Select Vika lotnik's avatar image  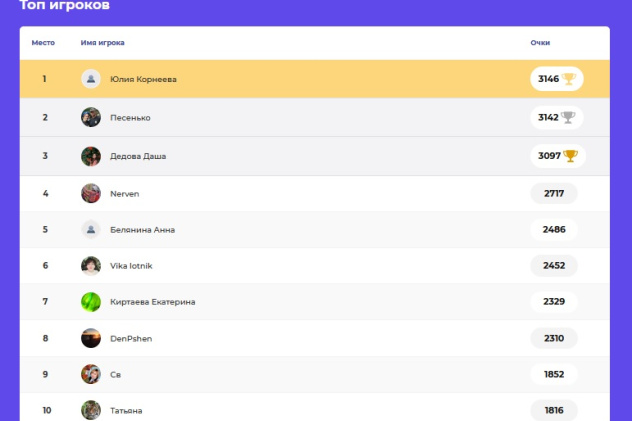click(91, 265)
